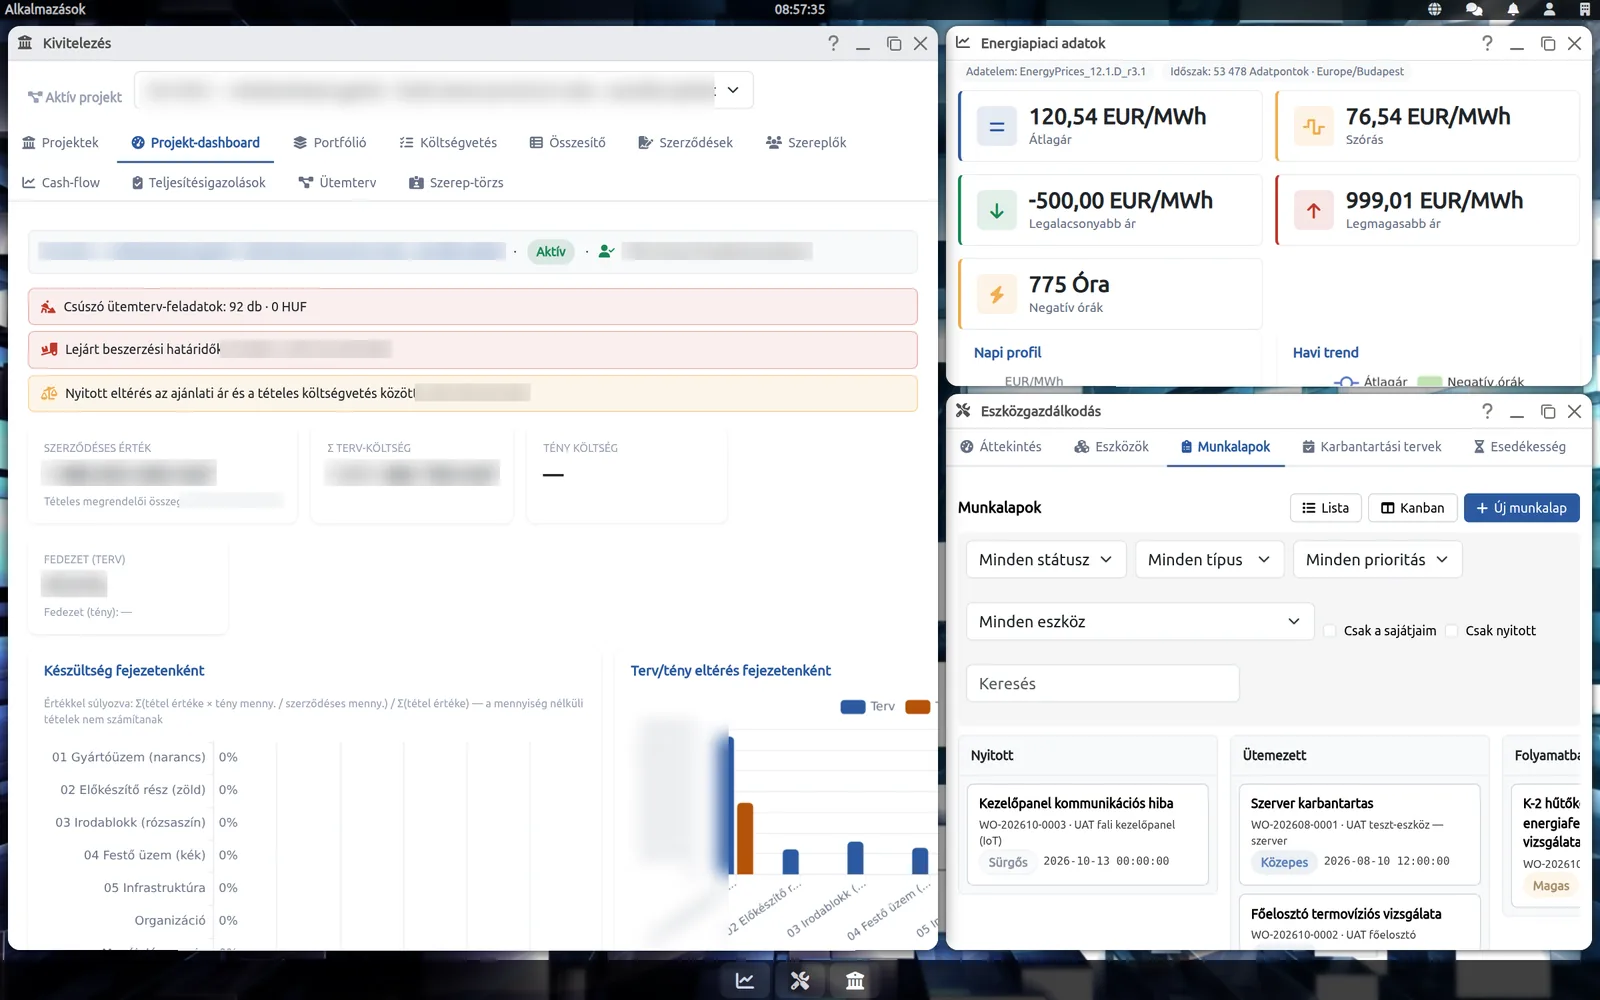Click the blue Terv legend swatch
1600x1000 pixels.
pyautogui.click(x=853, y=707)
